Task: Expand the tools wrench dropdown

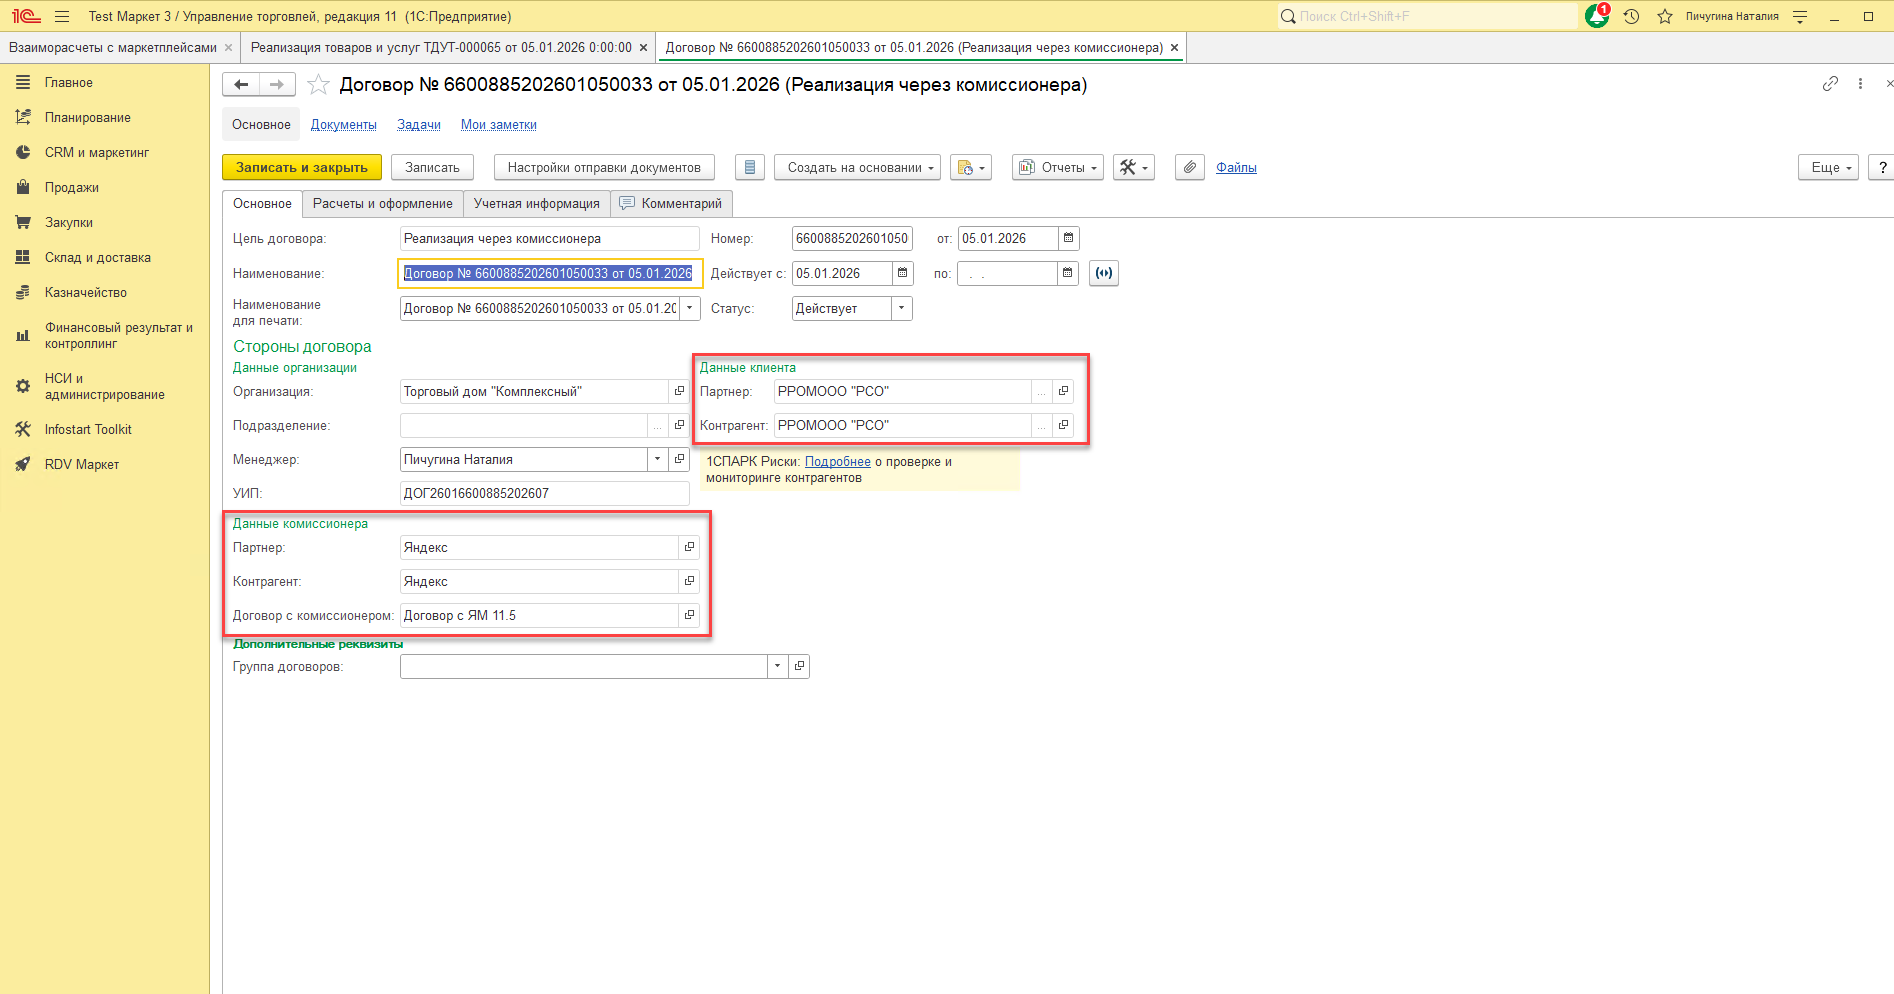Action: 1134,167
